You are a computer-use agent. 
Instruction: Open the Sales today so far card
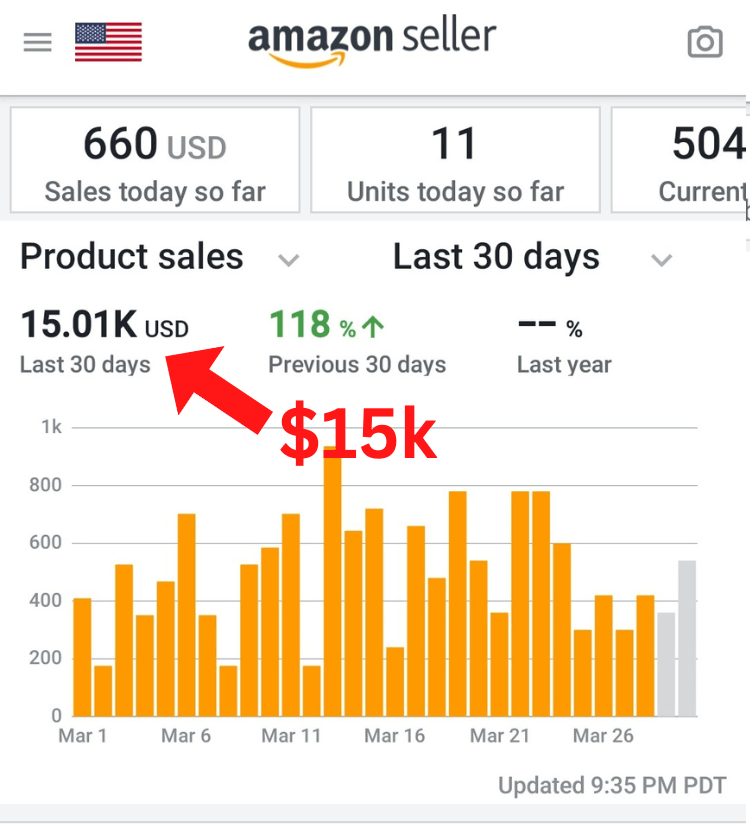[x=155, y=160]
